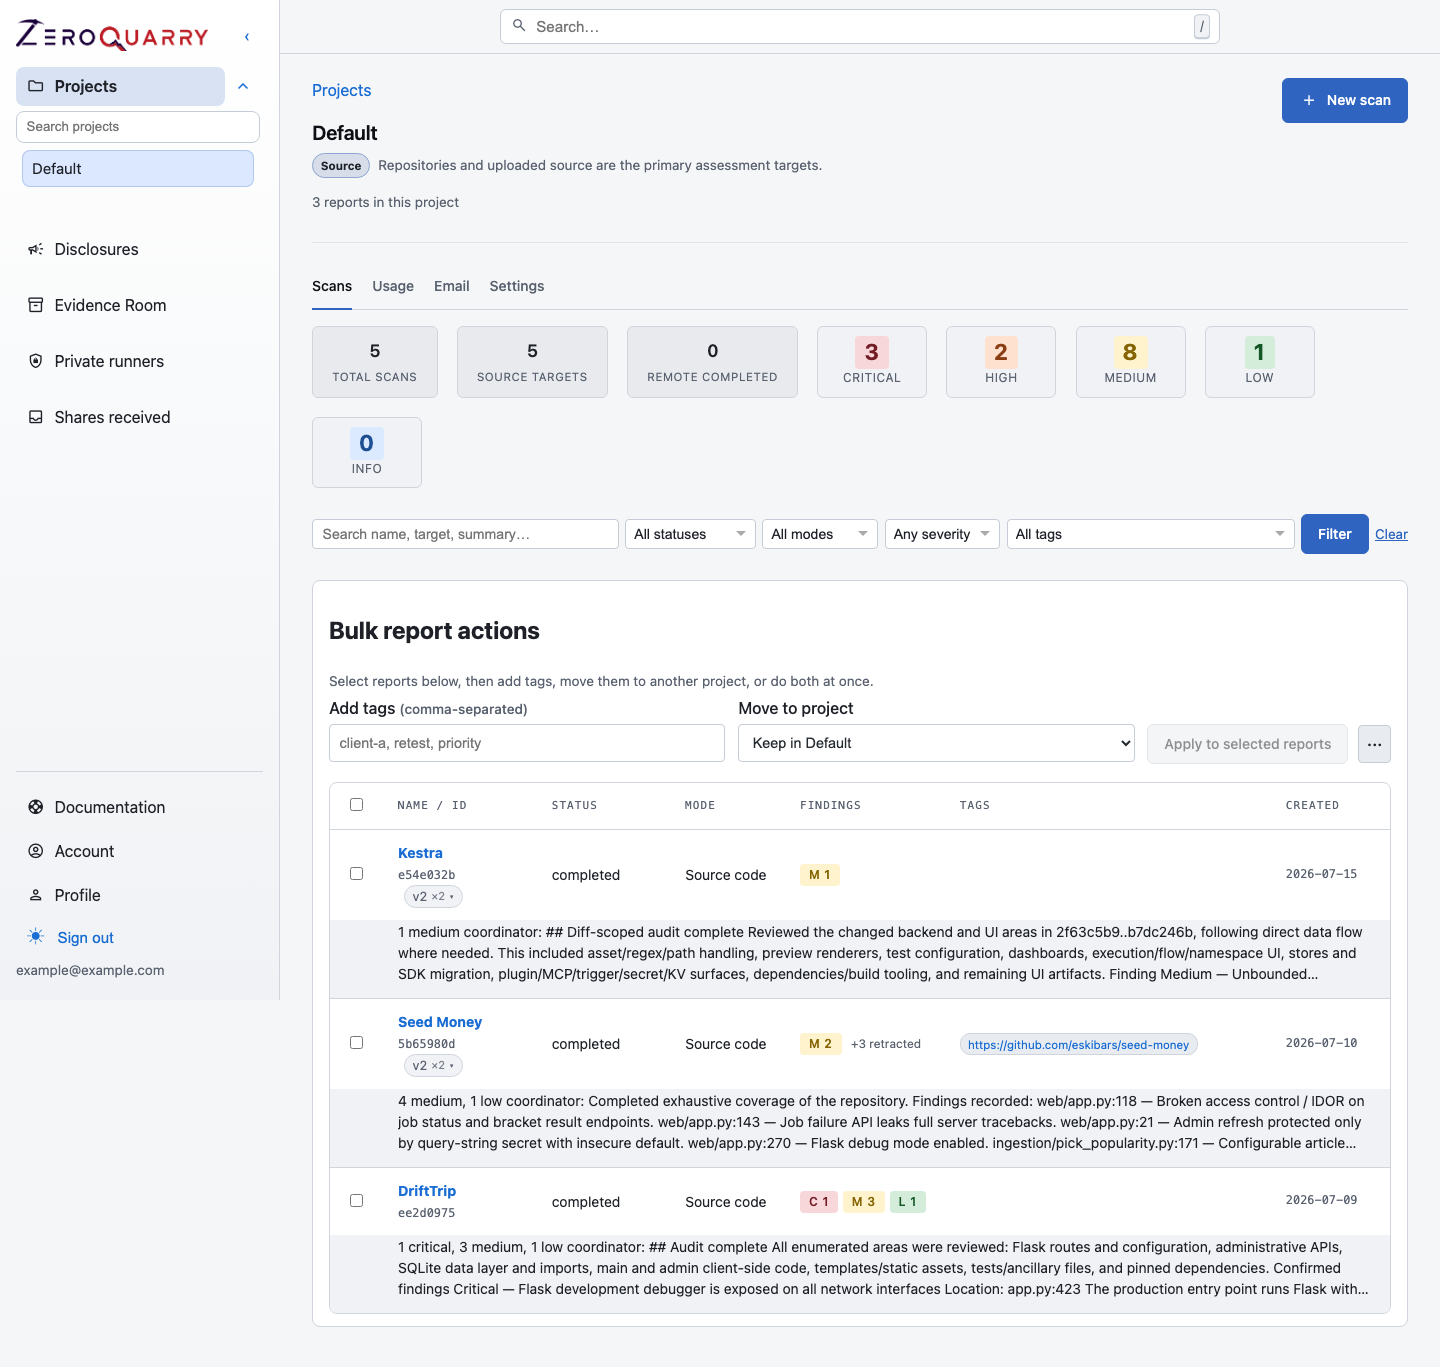The height and width of the screenshot is (1367, 1440).
Task: Click the Source Targets stat card
Action: tap(532, 362)
